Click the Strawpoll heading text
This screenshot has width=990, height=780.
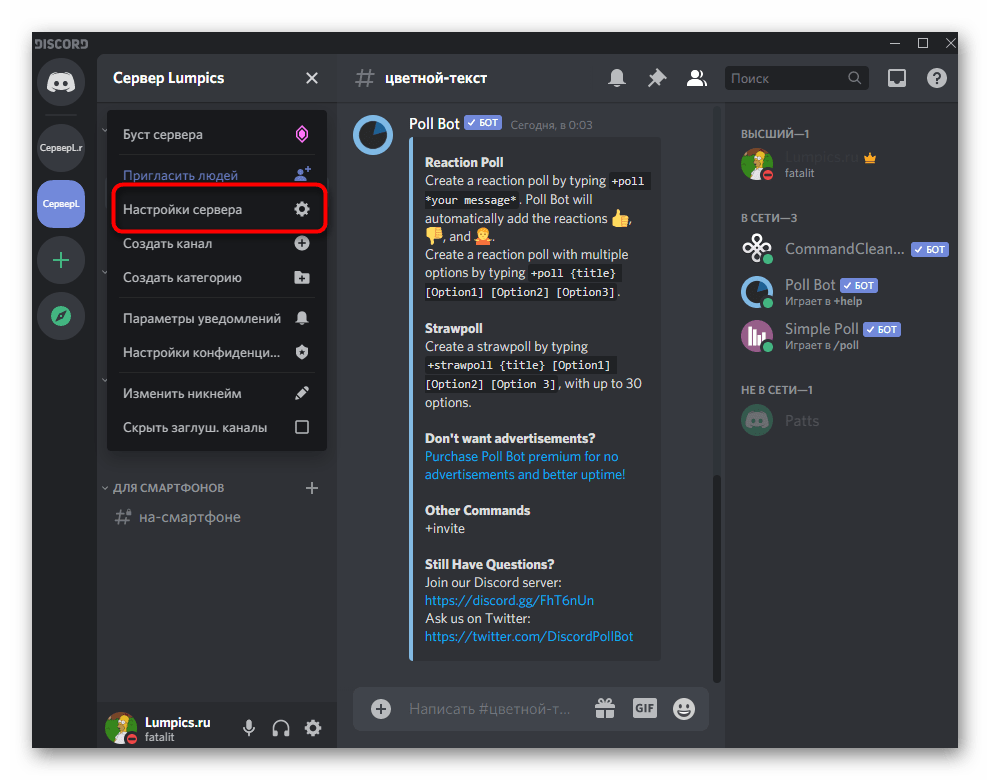click(453, 328)
